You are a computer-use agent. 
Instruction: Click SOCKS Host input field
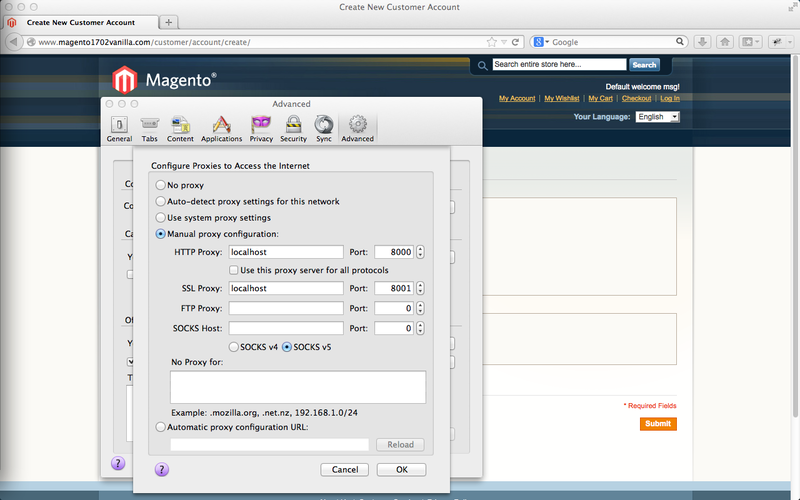click(x=286, y=328)
